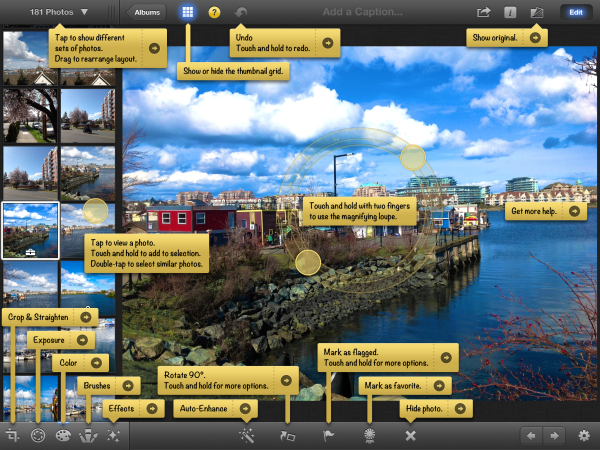Click the Undo arrow icon

[241, 12]
